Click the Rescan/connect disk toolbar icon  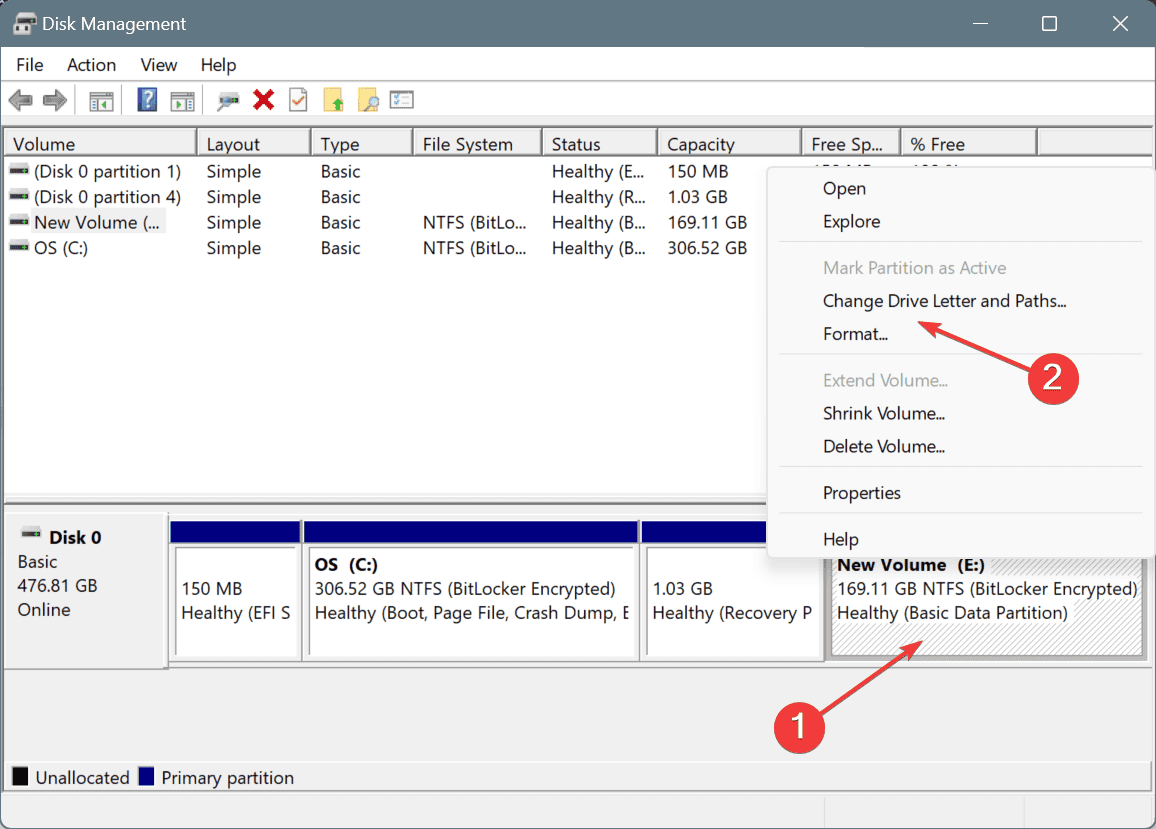click(228, 100)
